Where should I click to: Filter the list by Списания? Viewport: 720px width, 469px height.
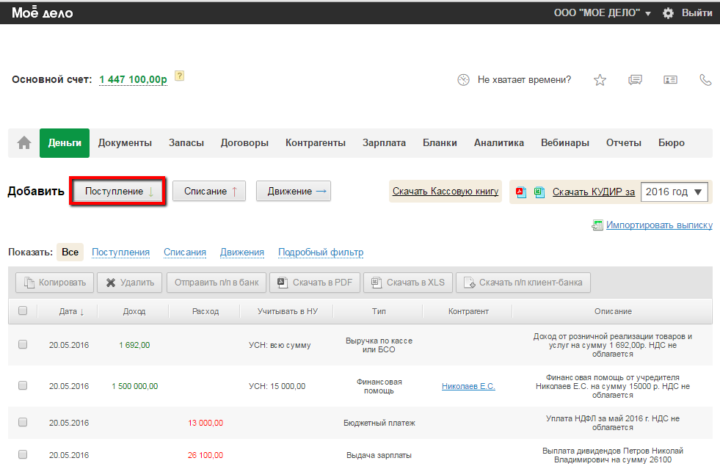[184, 252]
